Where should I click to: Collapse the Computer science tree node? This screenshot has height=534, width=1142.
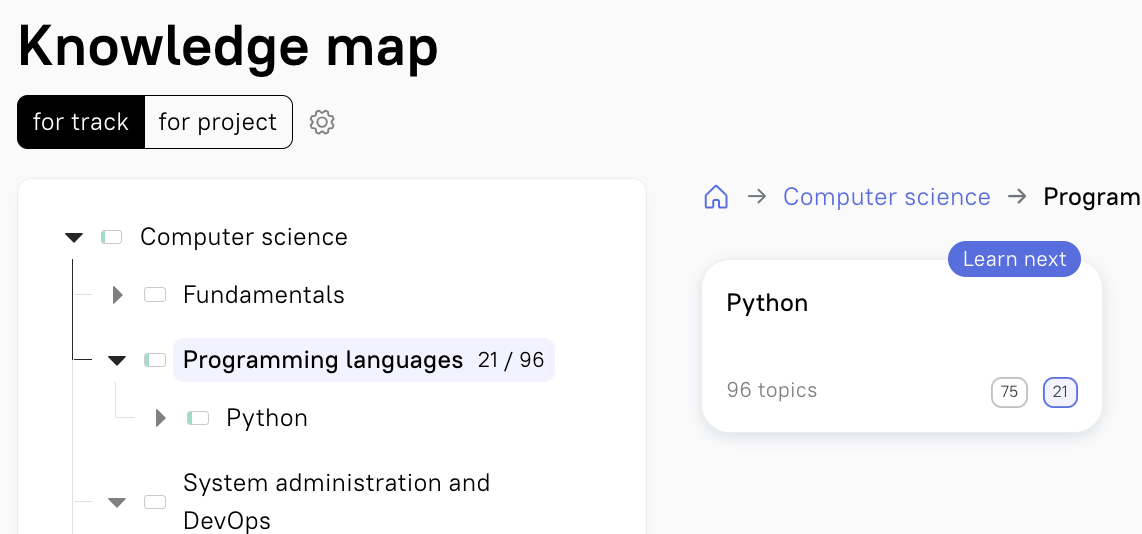pyautogui.click(x=74, y=237)
